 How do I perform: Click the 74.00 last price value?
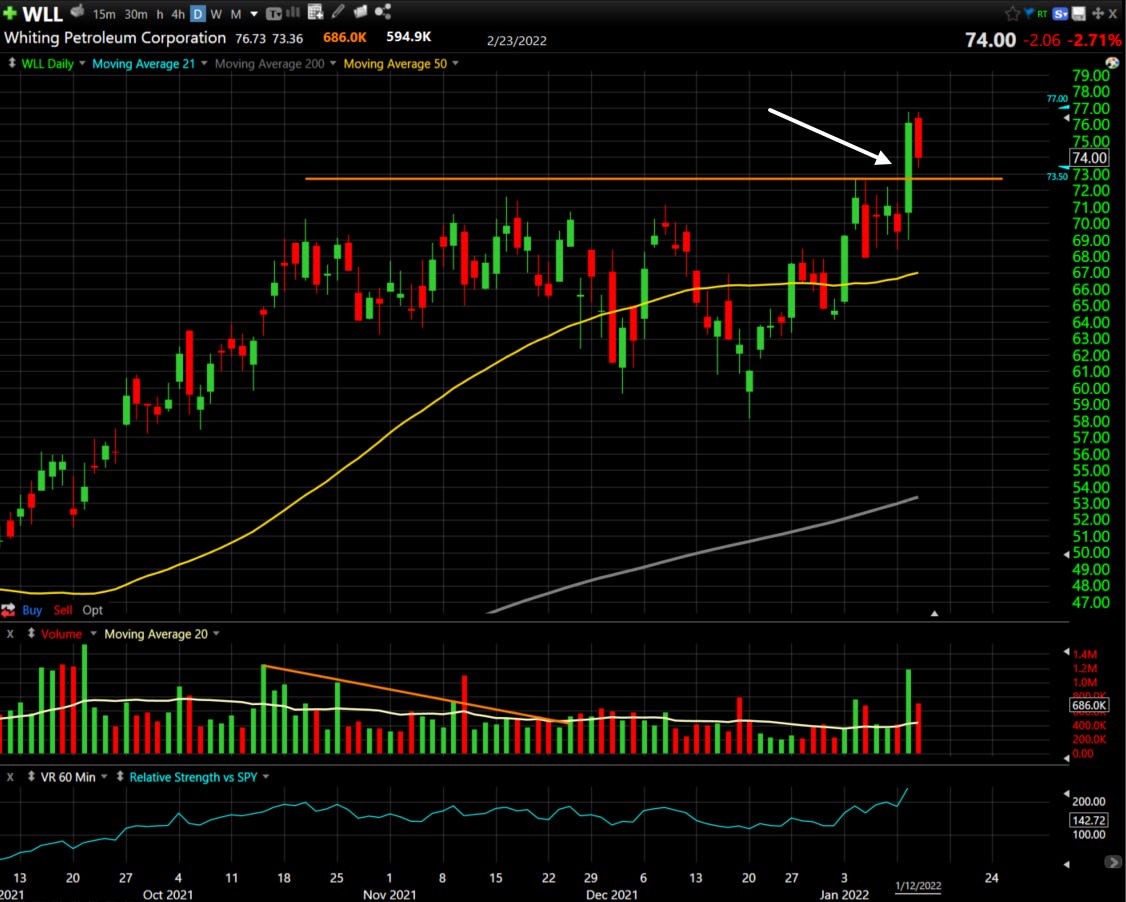[x=990, y=39]
